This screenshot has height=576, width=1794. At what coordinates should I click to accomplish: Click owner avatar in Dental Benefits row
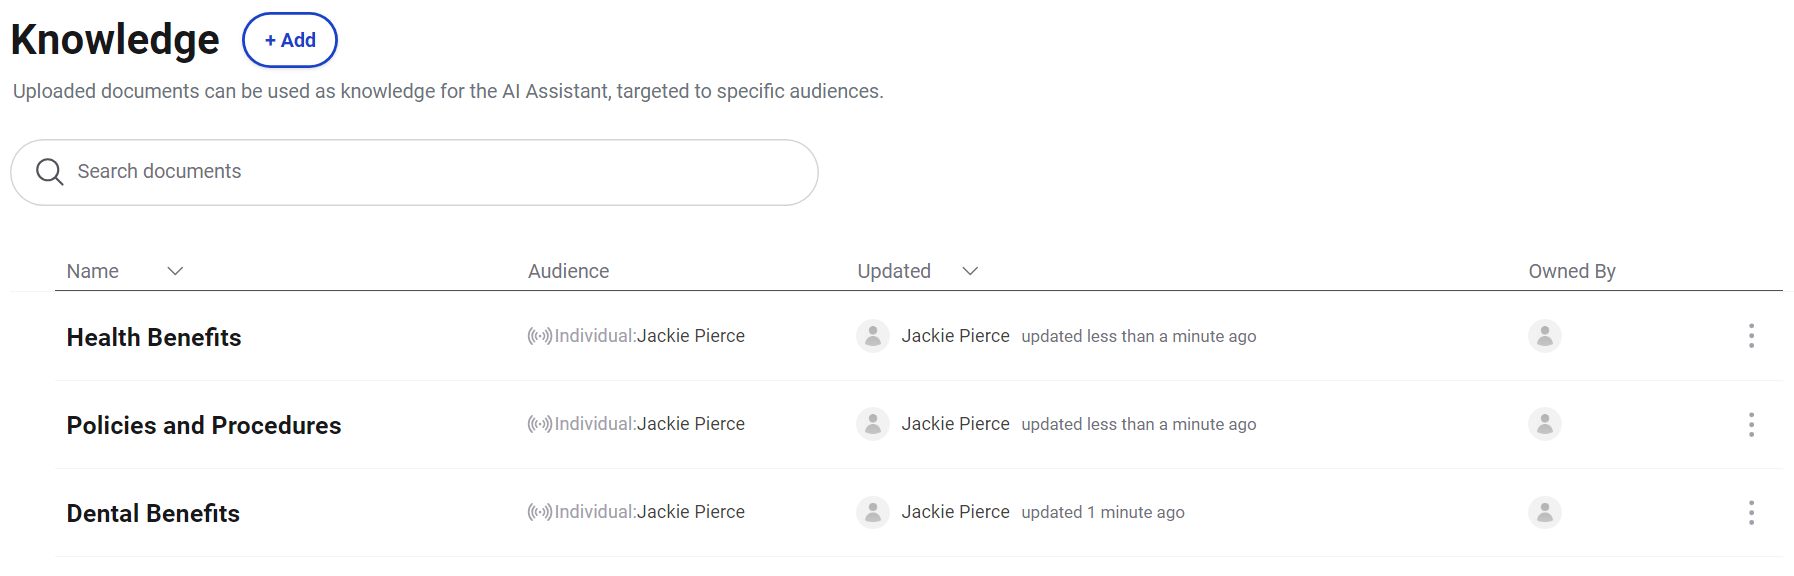pyautogui.click(x=1544, y=512)
